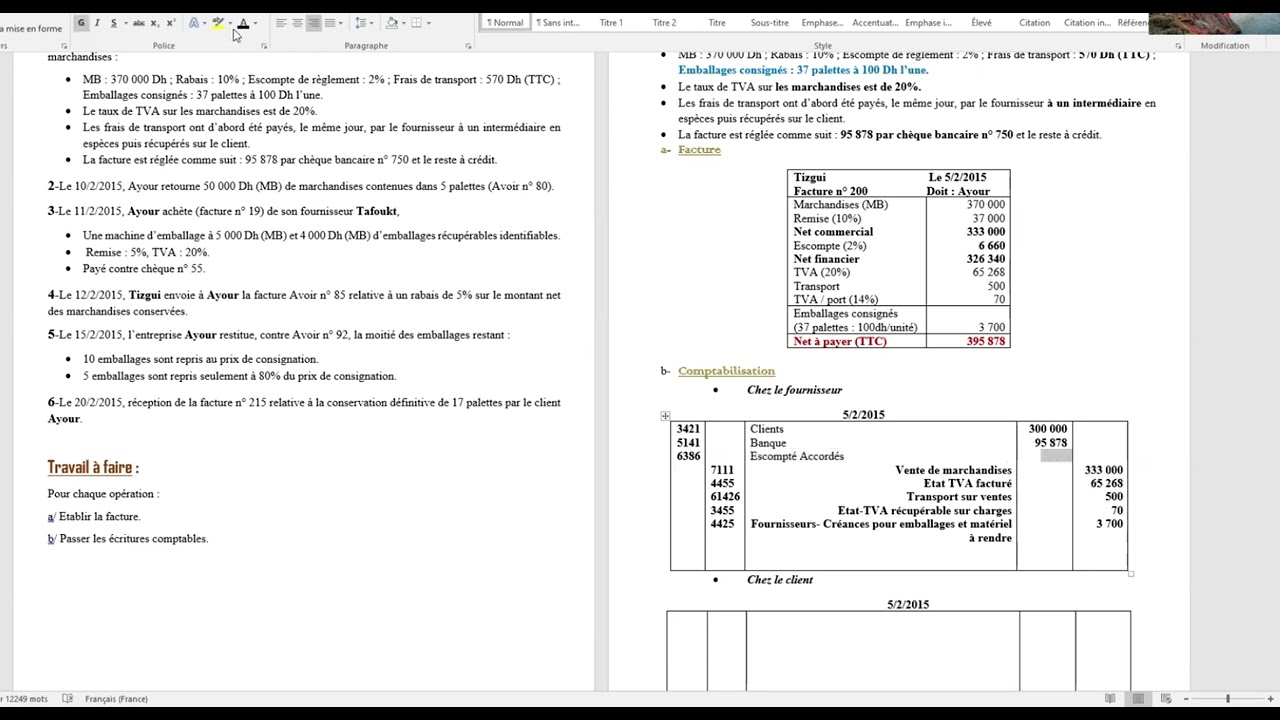Open borders dropdown arrow
1280x720 pixels.
428,23
